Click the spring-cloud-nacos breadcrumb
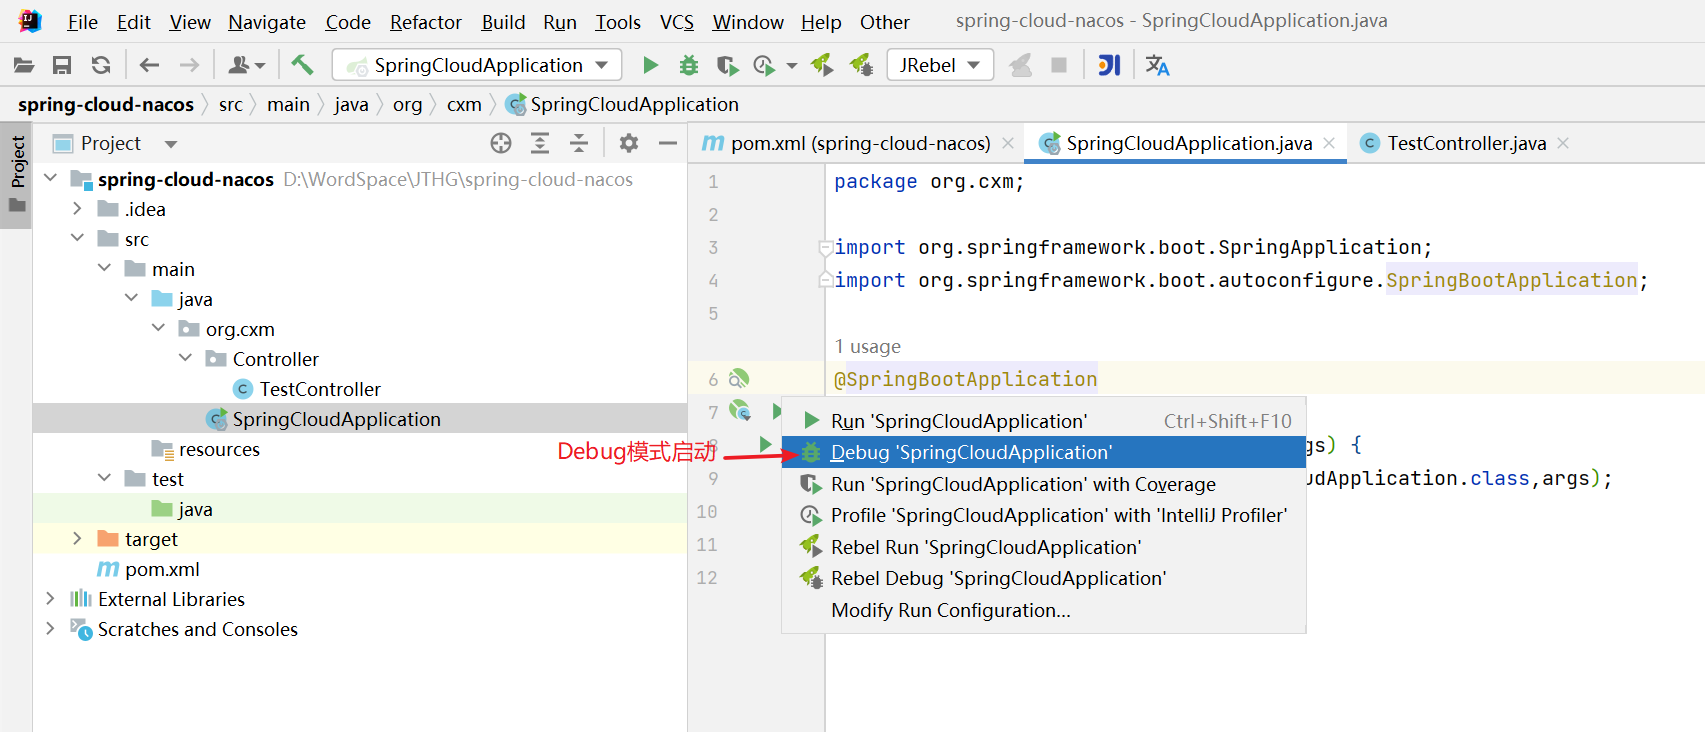Viewport: 1705px width, 732px height. tap(106, 104)
